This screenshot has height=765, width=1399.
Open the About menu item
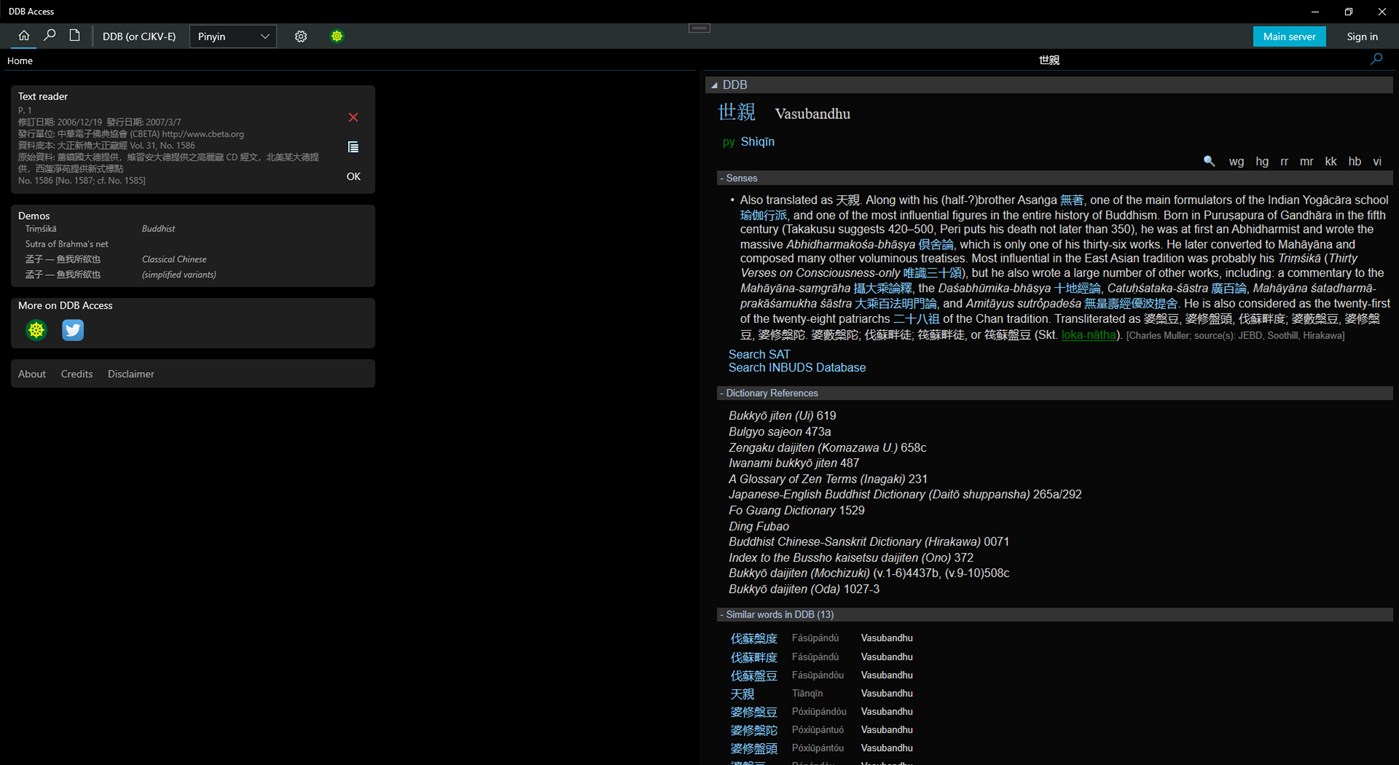pos(31,373)
